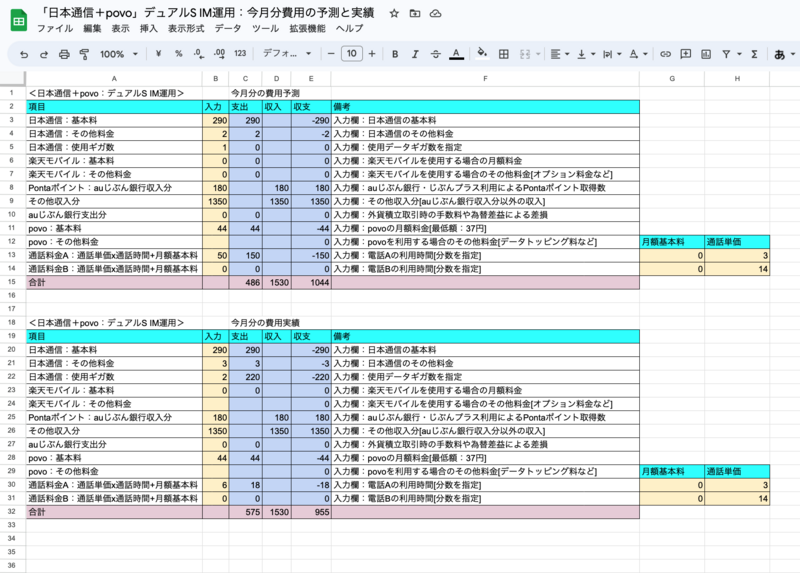Open the fill color picker
This screenshot has height=573, width=800.
[482, 54]
